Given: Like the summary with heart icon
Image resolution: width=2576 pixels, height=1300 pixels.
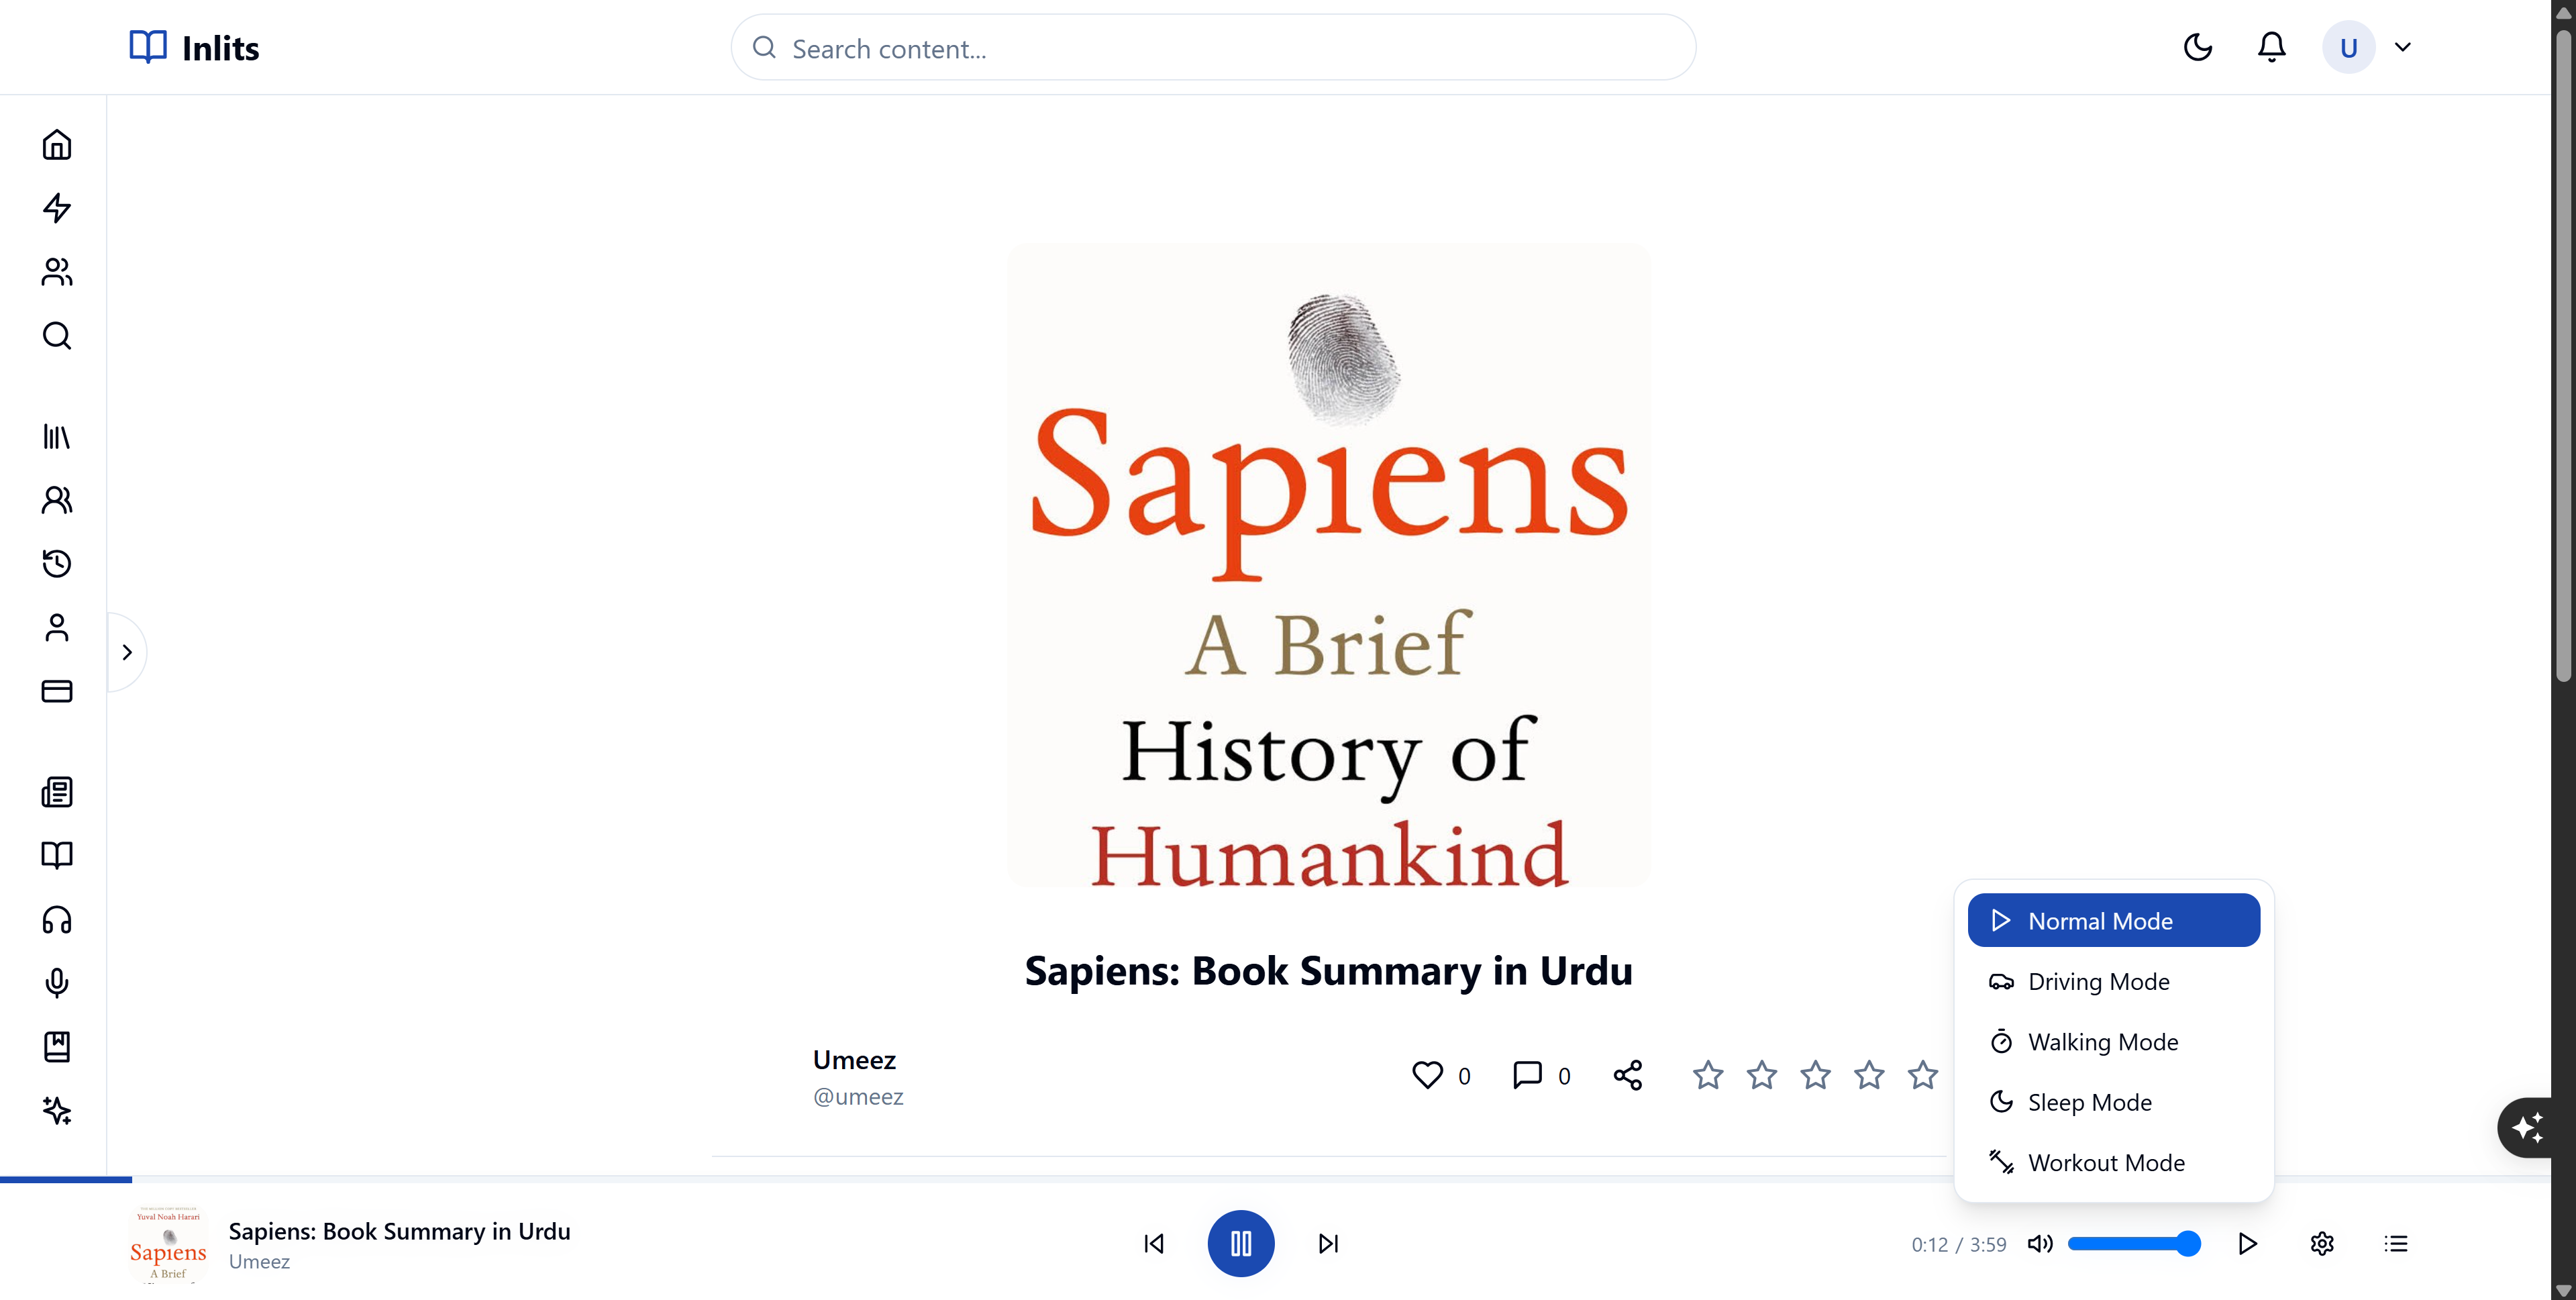Looking at the screenshot, I should [1427, 1075].
